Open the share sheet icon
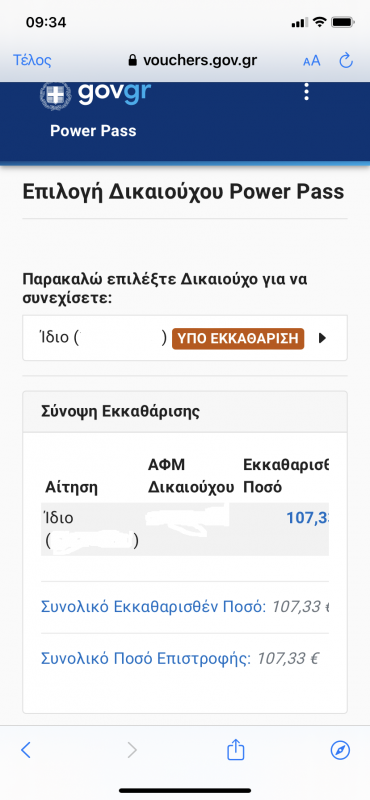Image resolution: width=370 pixels, height=800 pixels. 235,749
